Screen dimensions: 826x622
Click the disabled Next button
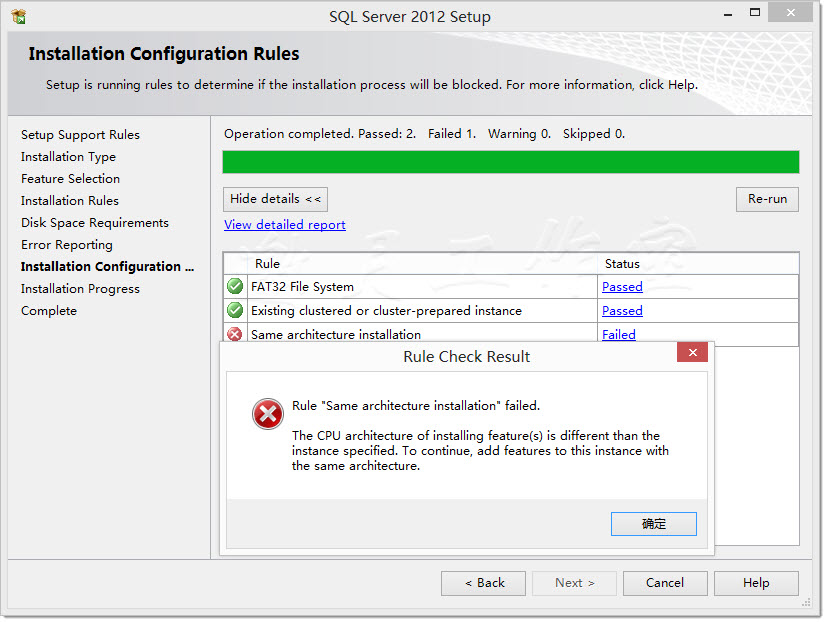click(x=574, y=583)
